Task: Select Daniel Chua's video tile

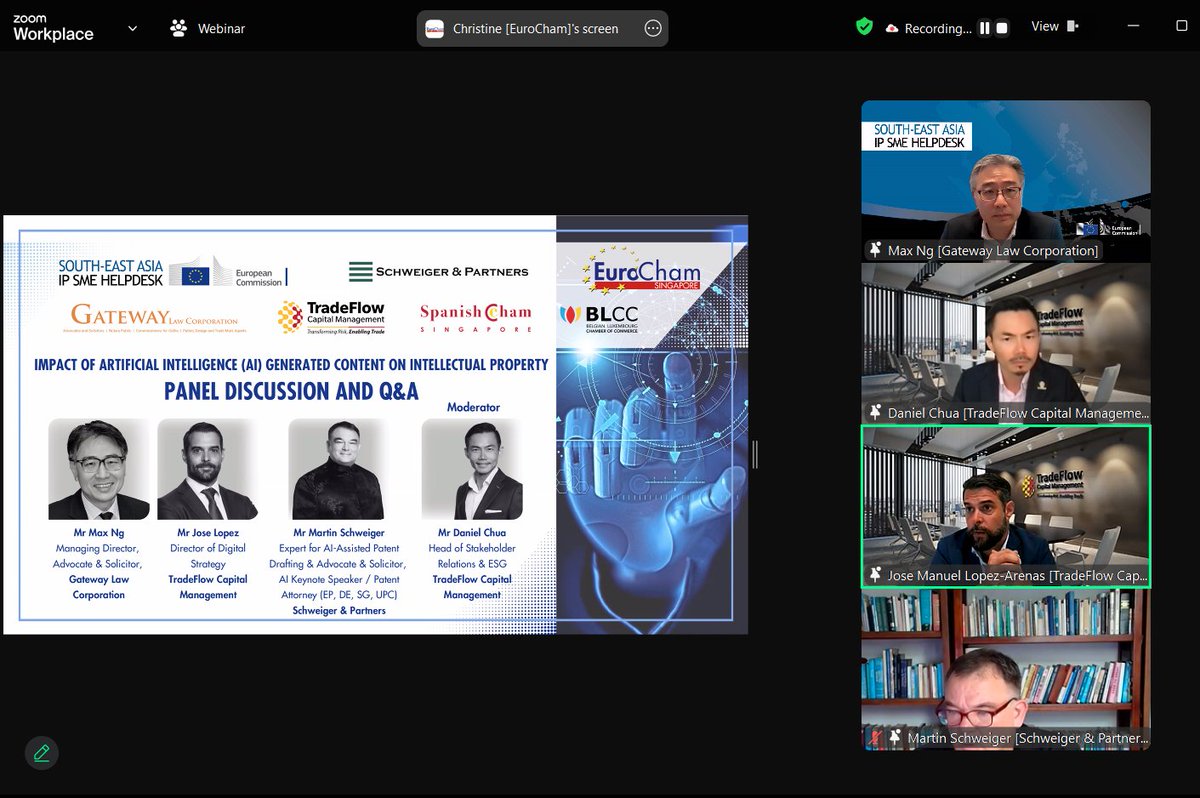Action: (x=1006, y=343)
